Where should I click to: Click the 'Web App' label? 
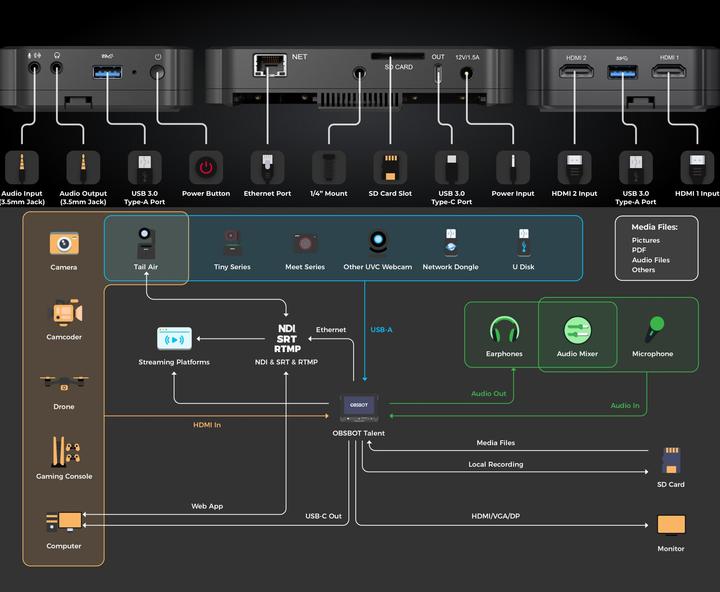click(x=207, y=506)
